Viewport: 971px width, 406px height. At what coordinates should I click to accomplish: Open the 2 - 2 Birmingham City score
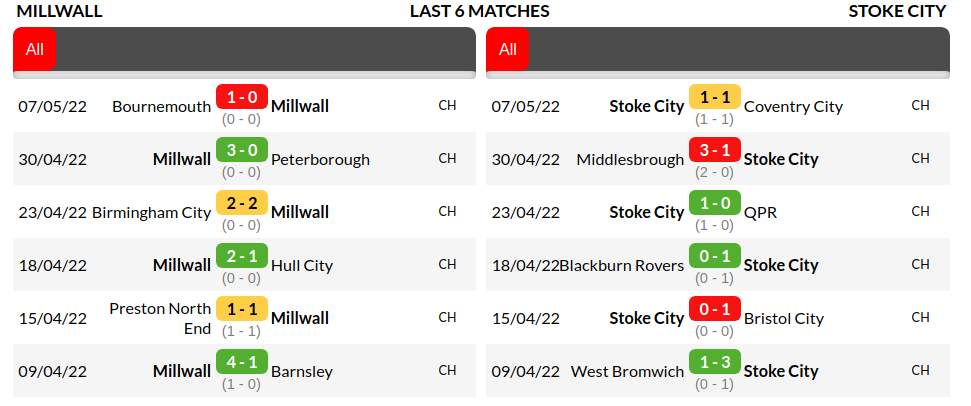[x=241, y=204]
